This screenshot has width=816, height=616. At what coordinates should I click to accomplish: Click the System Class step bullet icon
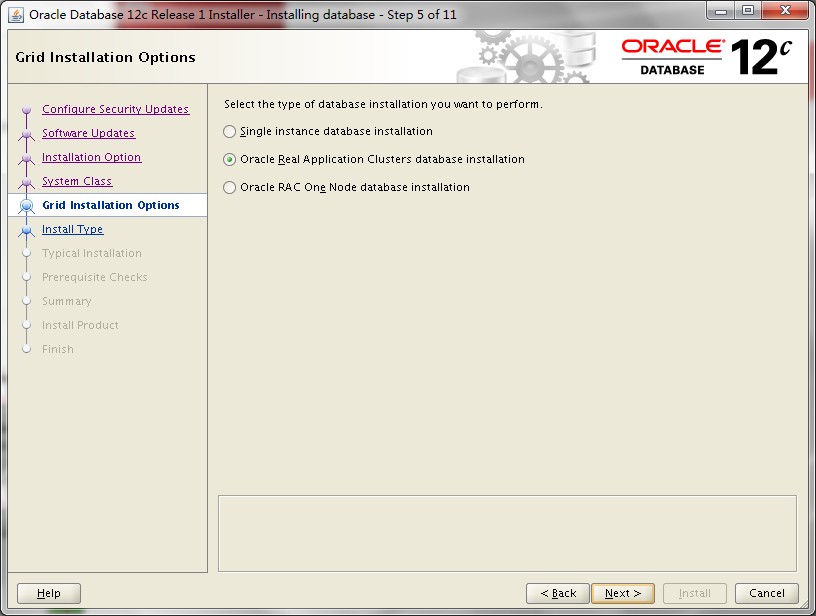click(x=27, y=182)
